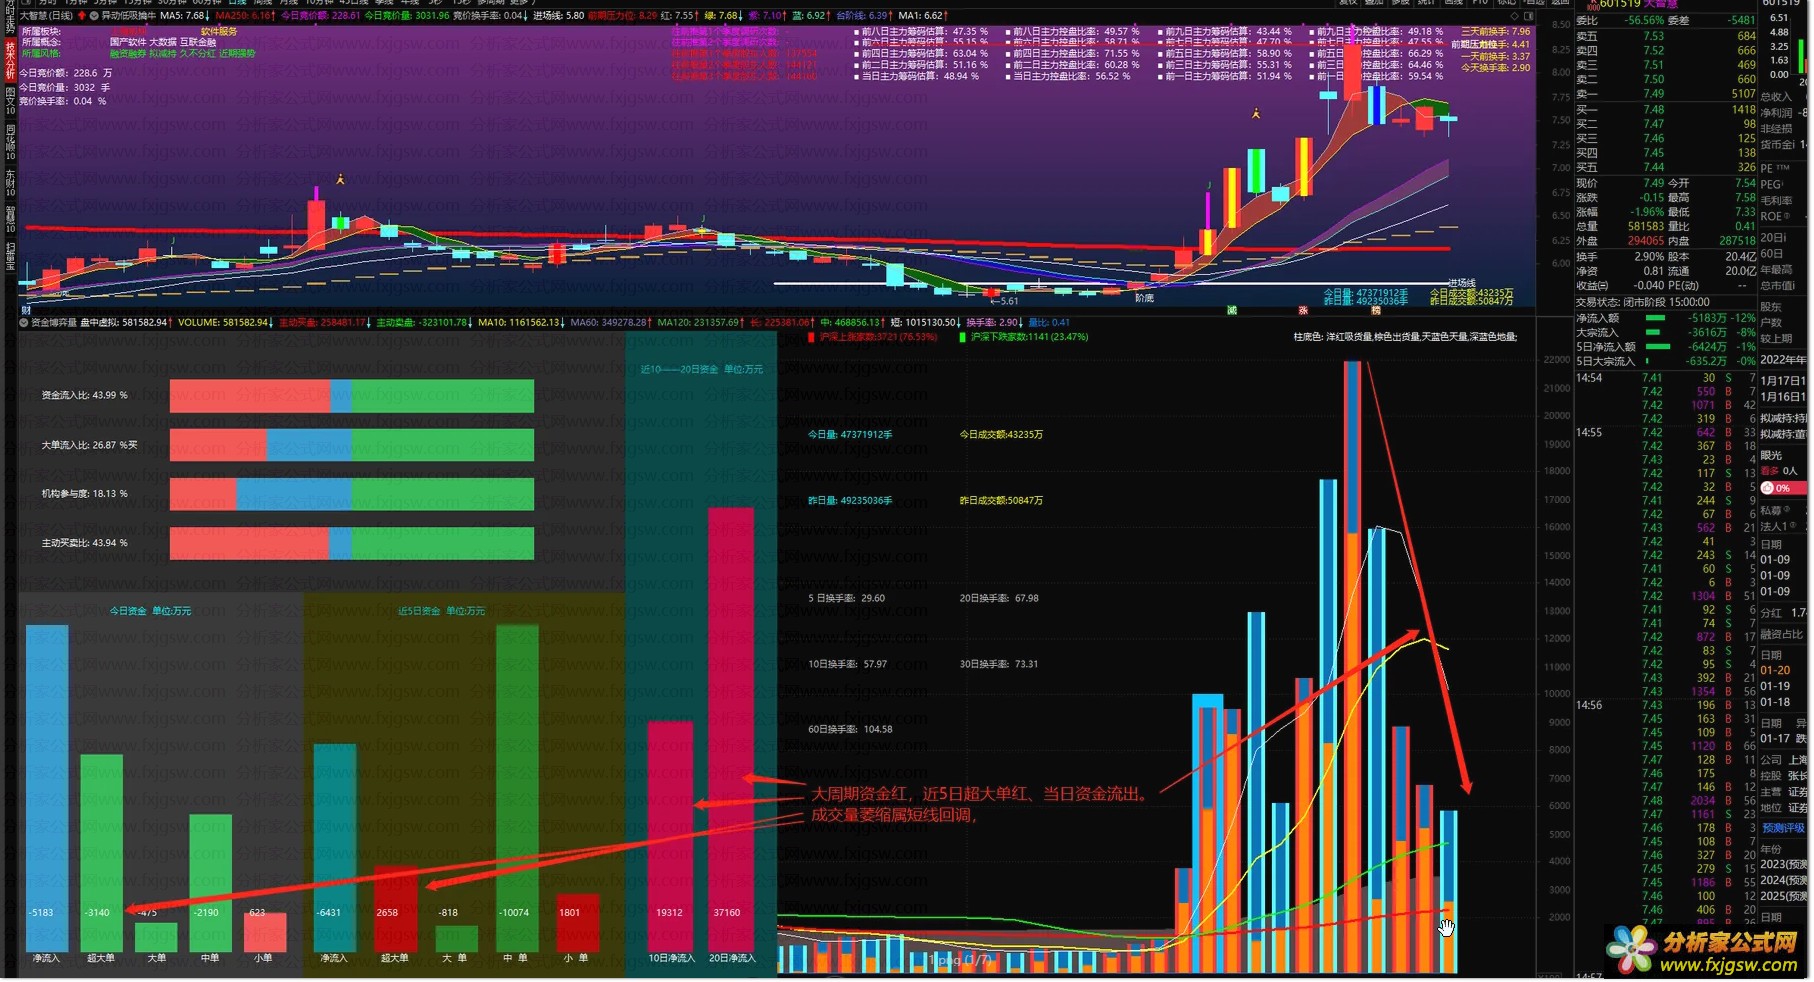Click the 买五 7.44 bid row
Image resolution: width=1814 pixels, height=982 pixels.
1666,167
